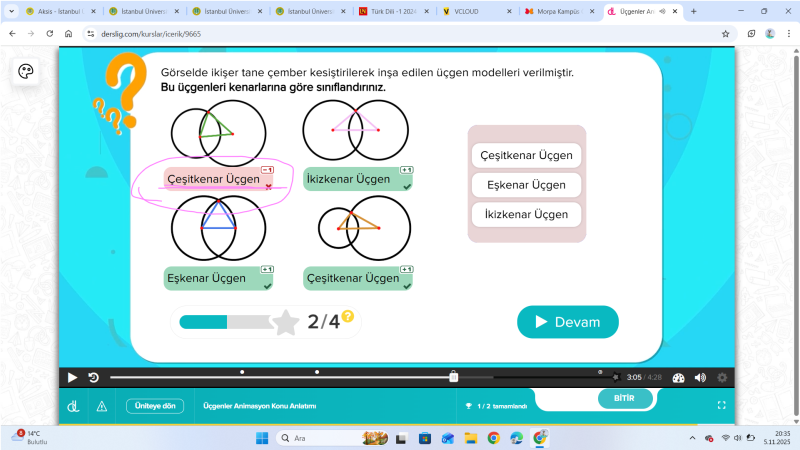Open Wi-Fi network tray icon
Screen dimensions: 800x450
tap(726, 438)
